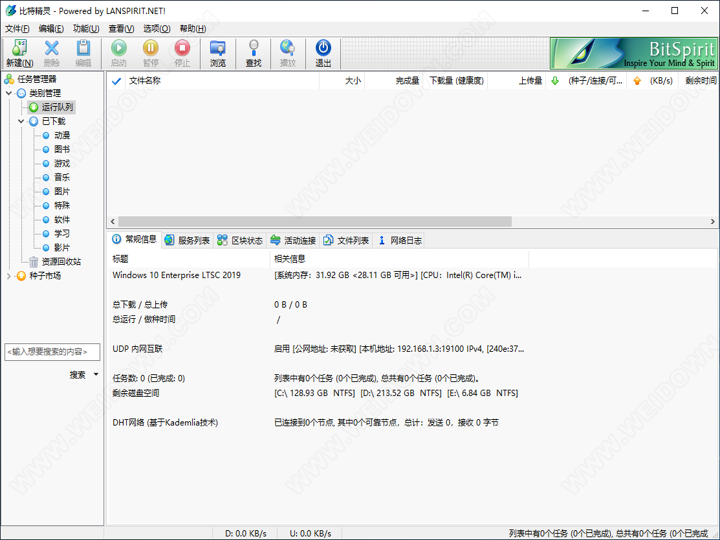This screenshot has height=540, width=720.
Task: Click the horizontal scrollbar right arrow
Action: (712, 221)
